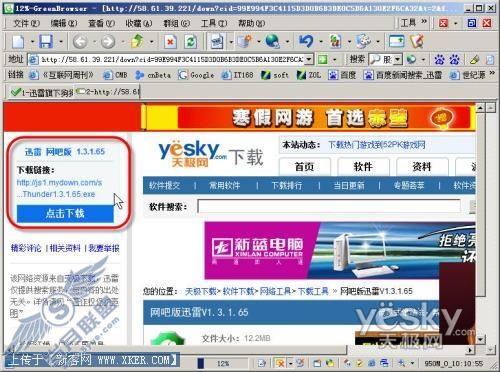This screenshot has width=500, height=372.
Task: Open the 编辑 menu
Action: 64,23
